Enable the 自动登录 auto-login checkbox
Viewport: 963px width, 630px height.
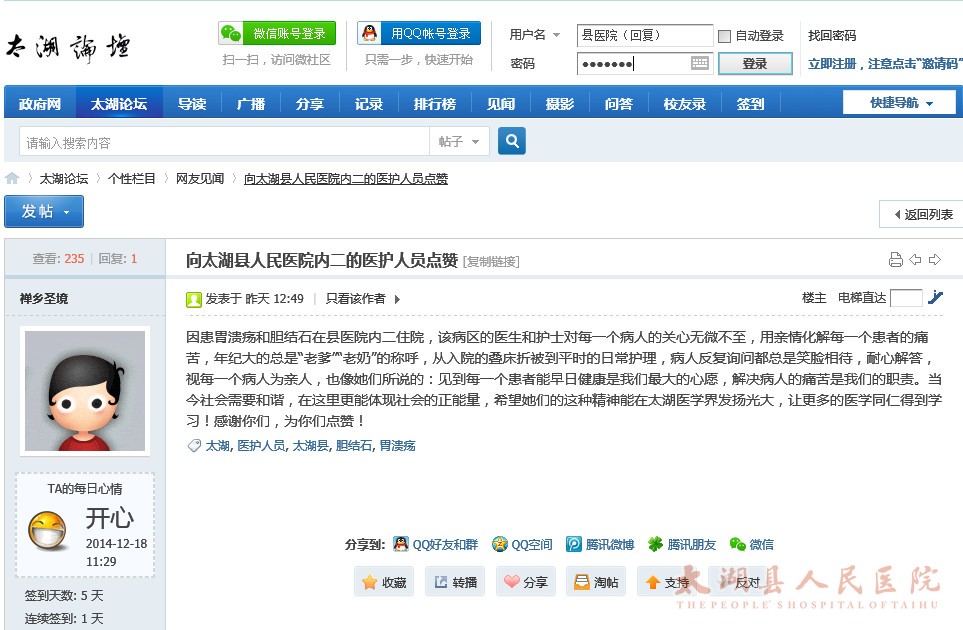[724, 36]
